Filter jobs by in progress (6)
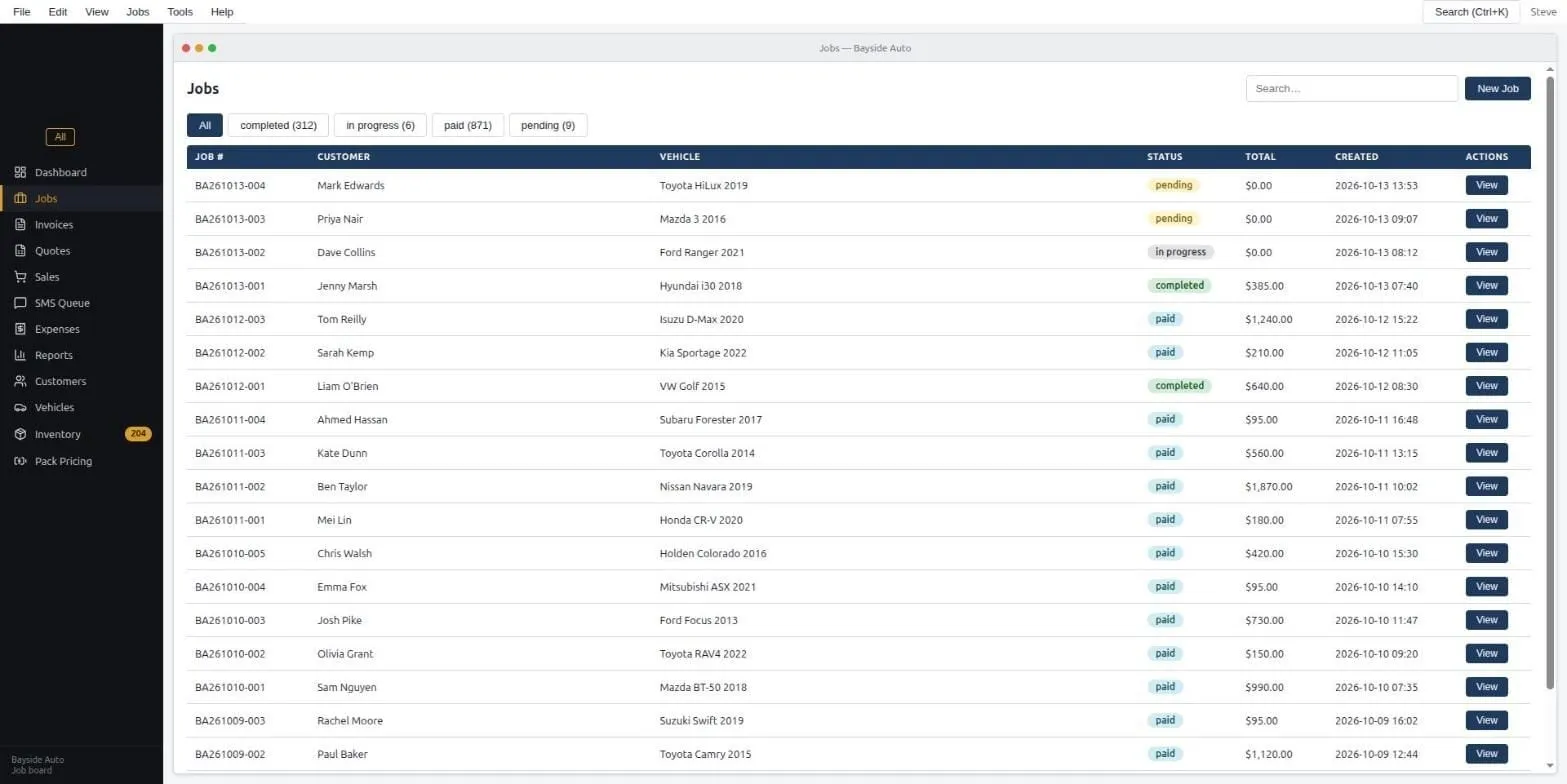Viewport: 1567px width, 784px height. pyautogui.click(x=380, y=125)
